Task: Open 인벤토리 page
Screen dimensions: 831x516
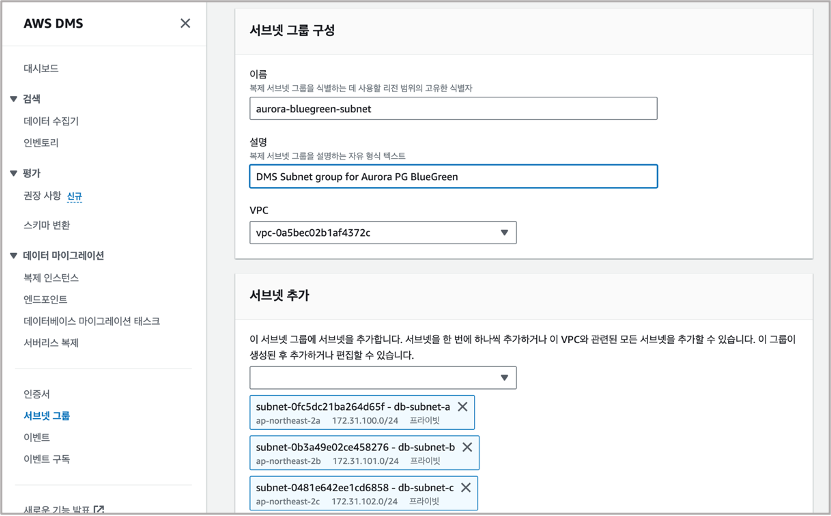Action: pyautogui.click(x=41, y=143)
